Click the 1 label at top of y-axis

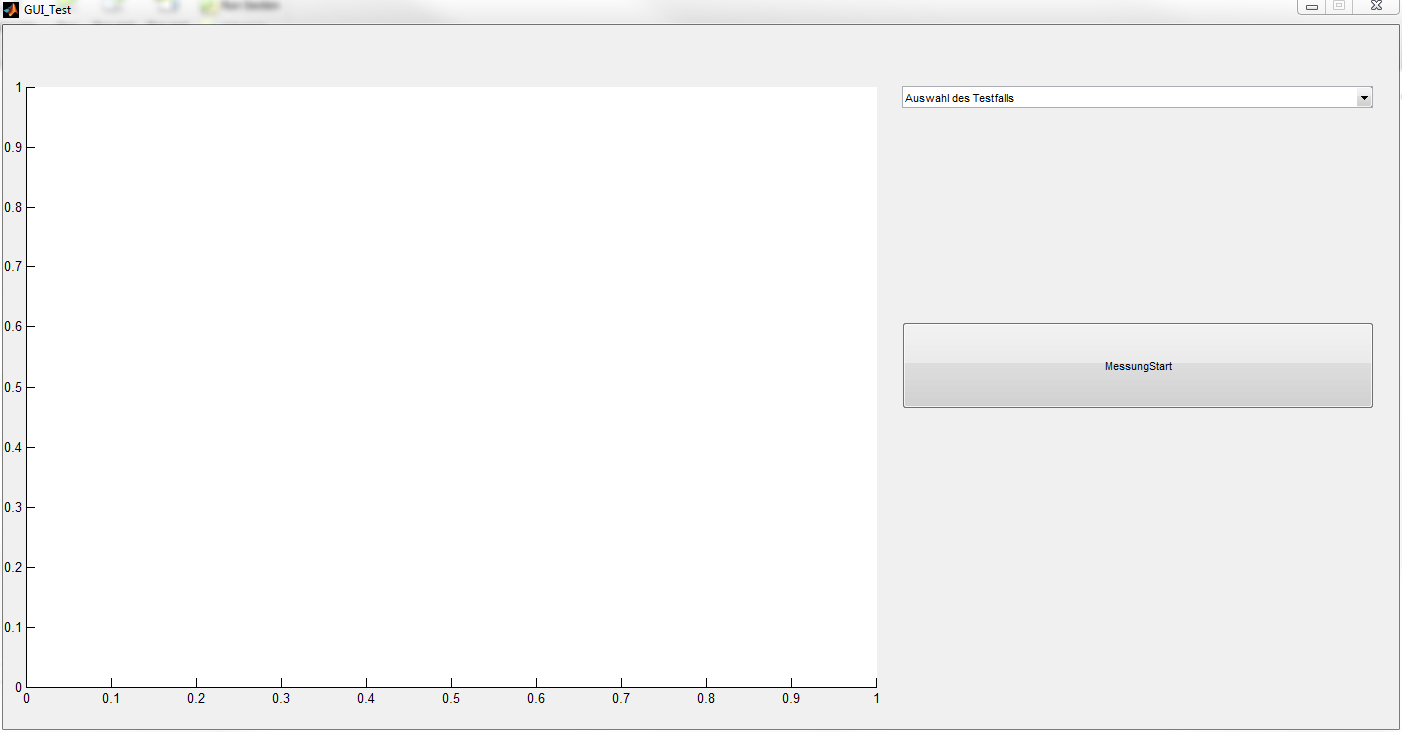[x=18, y=88]
